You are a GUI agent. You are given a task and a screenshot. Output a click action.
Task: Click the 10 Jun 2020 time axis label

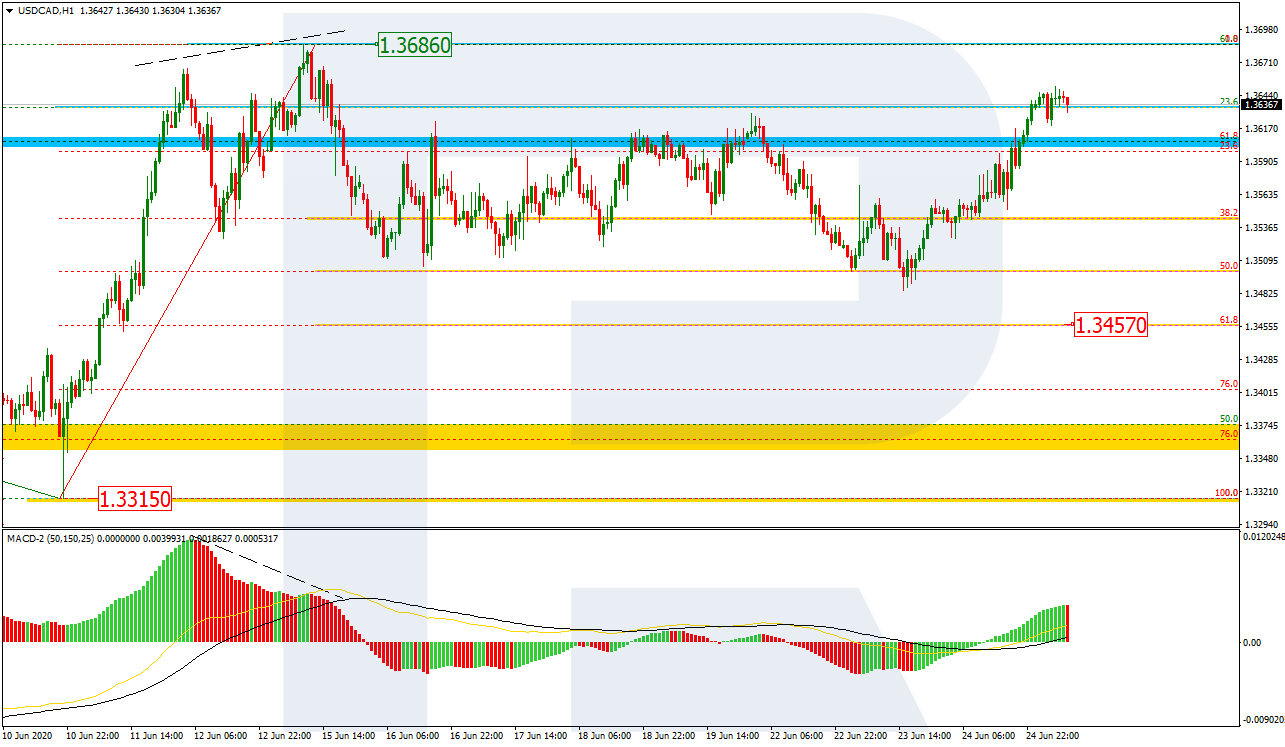click(x=26, y=735)
